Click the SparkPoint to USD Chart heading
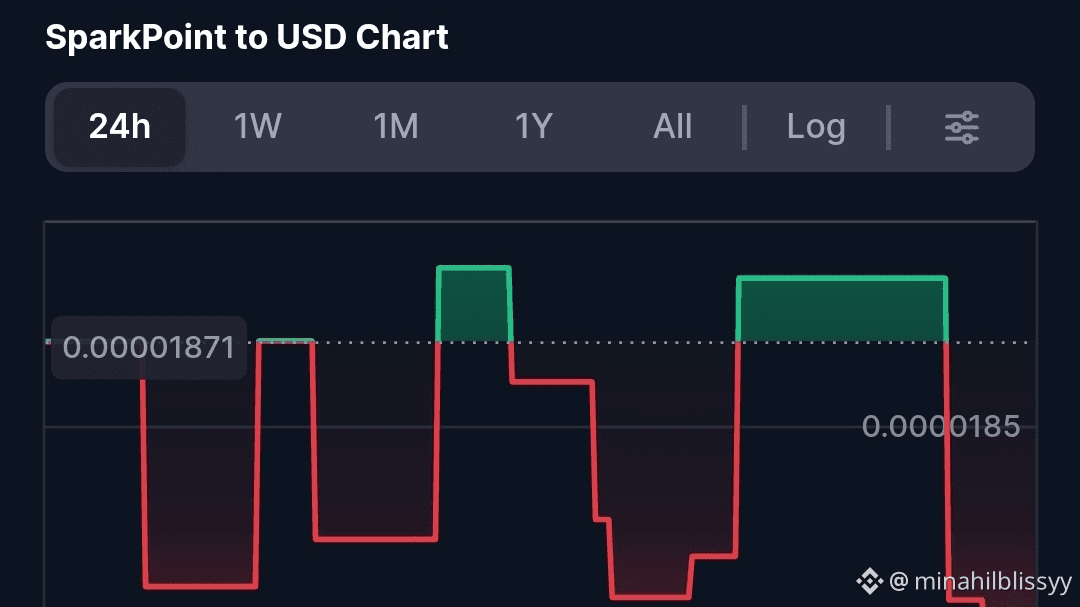The image size is (1080, 607). click(247, 38)
